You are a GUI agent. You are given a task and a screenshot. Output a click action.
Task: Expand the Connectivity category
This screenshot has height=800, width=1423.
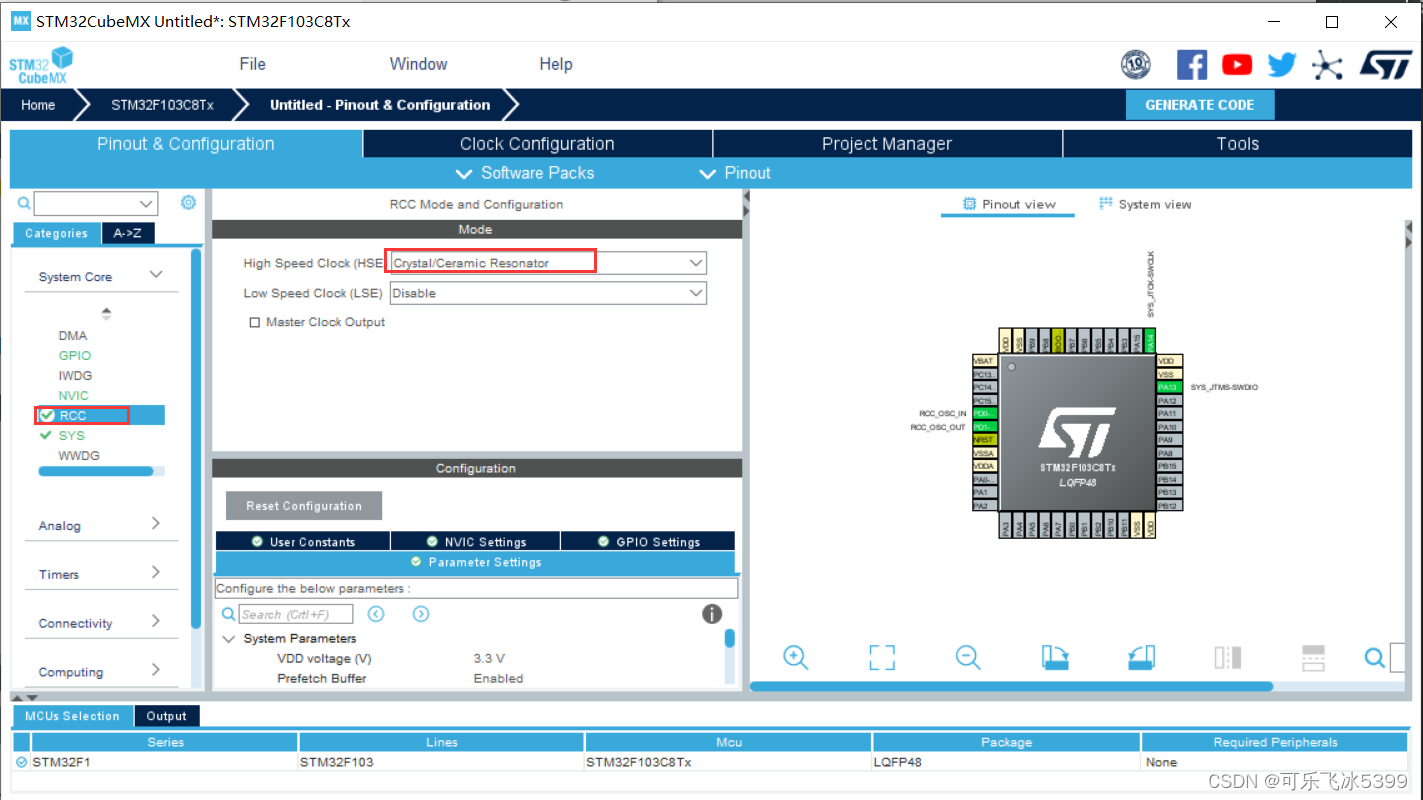click(x=156, y=621)
